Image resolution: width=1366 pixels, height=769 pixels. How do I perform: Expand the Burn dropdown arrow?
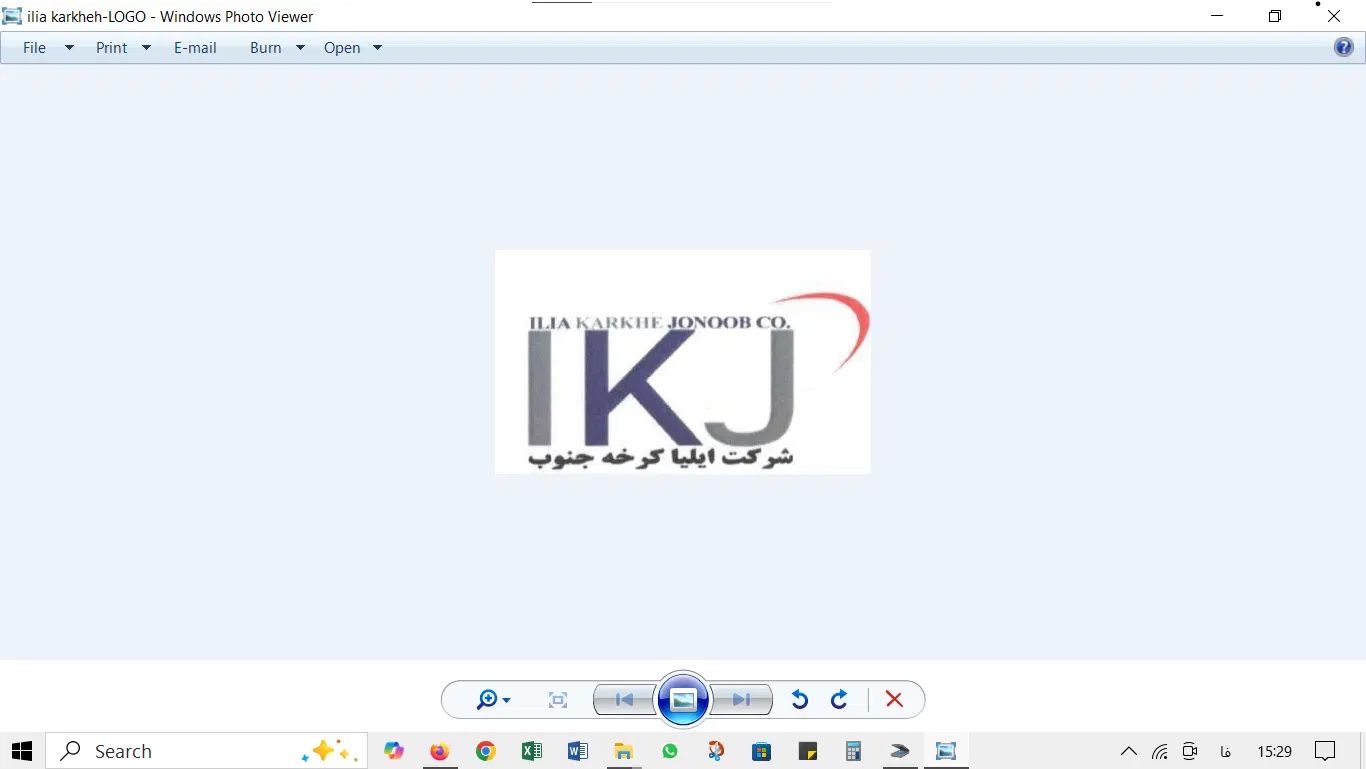click(300, 48)
